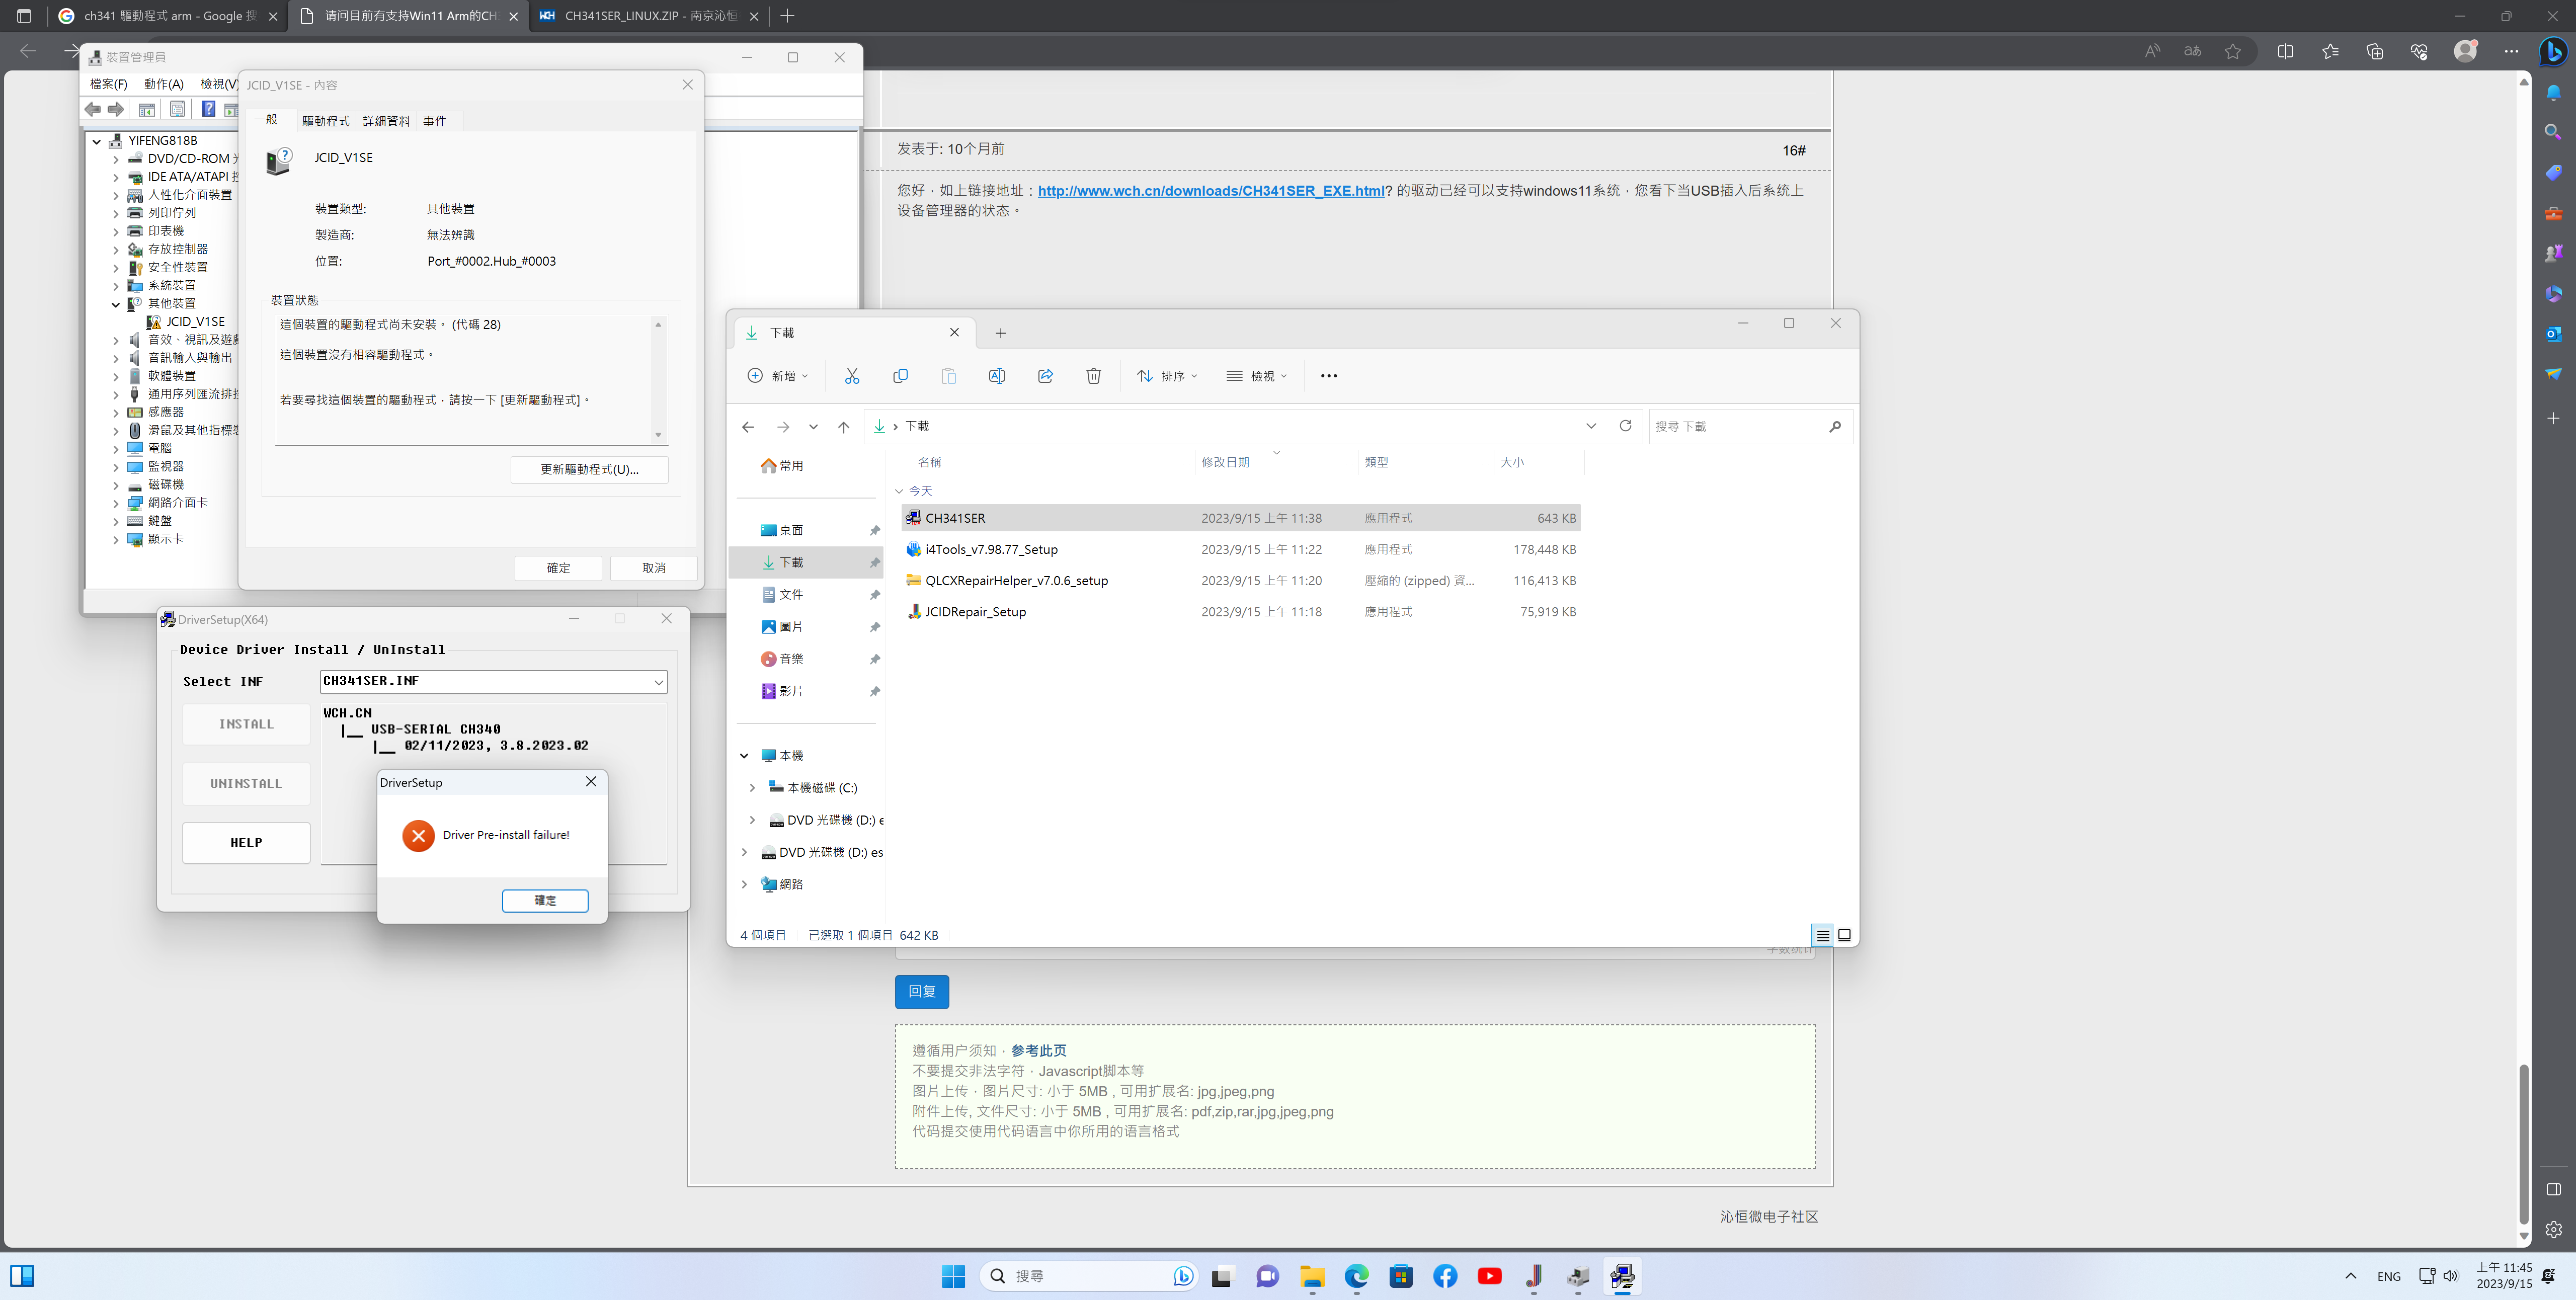Click the Windows taskbar search box
The width and height of the screenshot is (2576, 1300).
pyautogui.click(x=1088, y=1276)
